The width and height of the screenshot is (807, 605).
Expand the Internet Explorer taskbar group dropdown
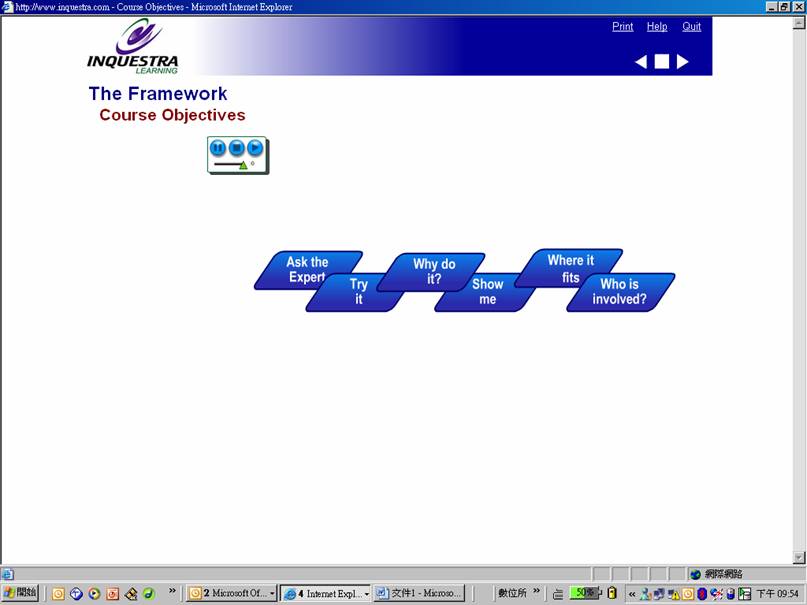(366, 593)
